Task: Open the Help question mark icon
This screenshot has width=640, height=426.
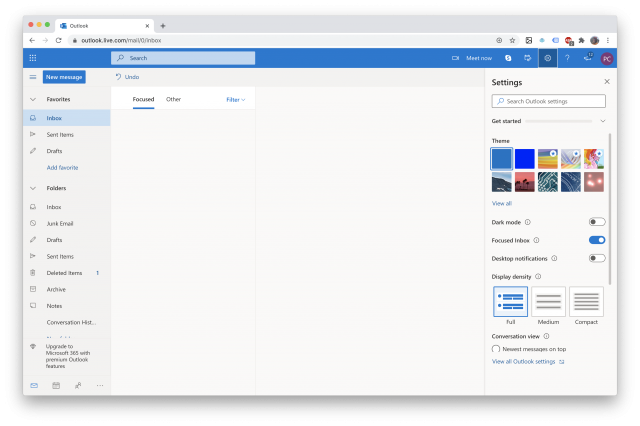Action: pos(567,58)
